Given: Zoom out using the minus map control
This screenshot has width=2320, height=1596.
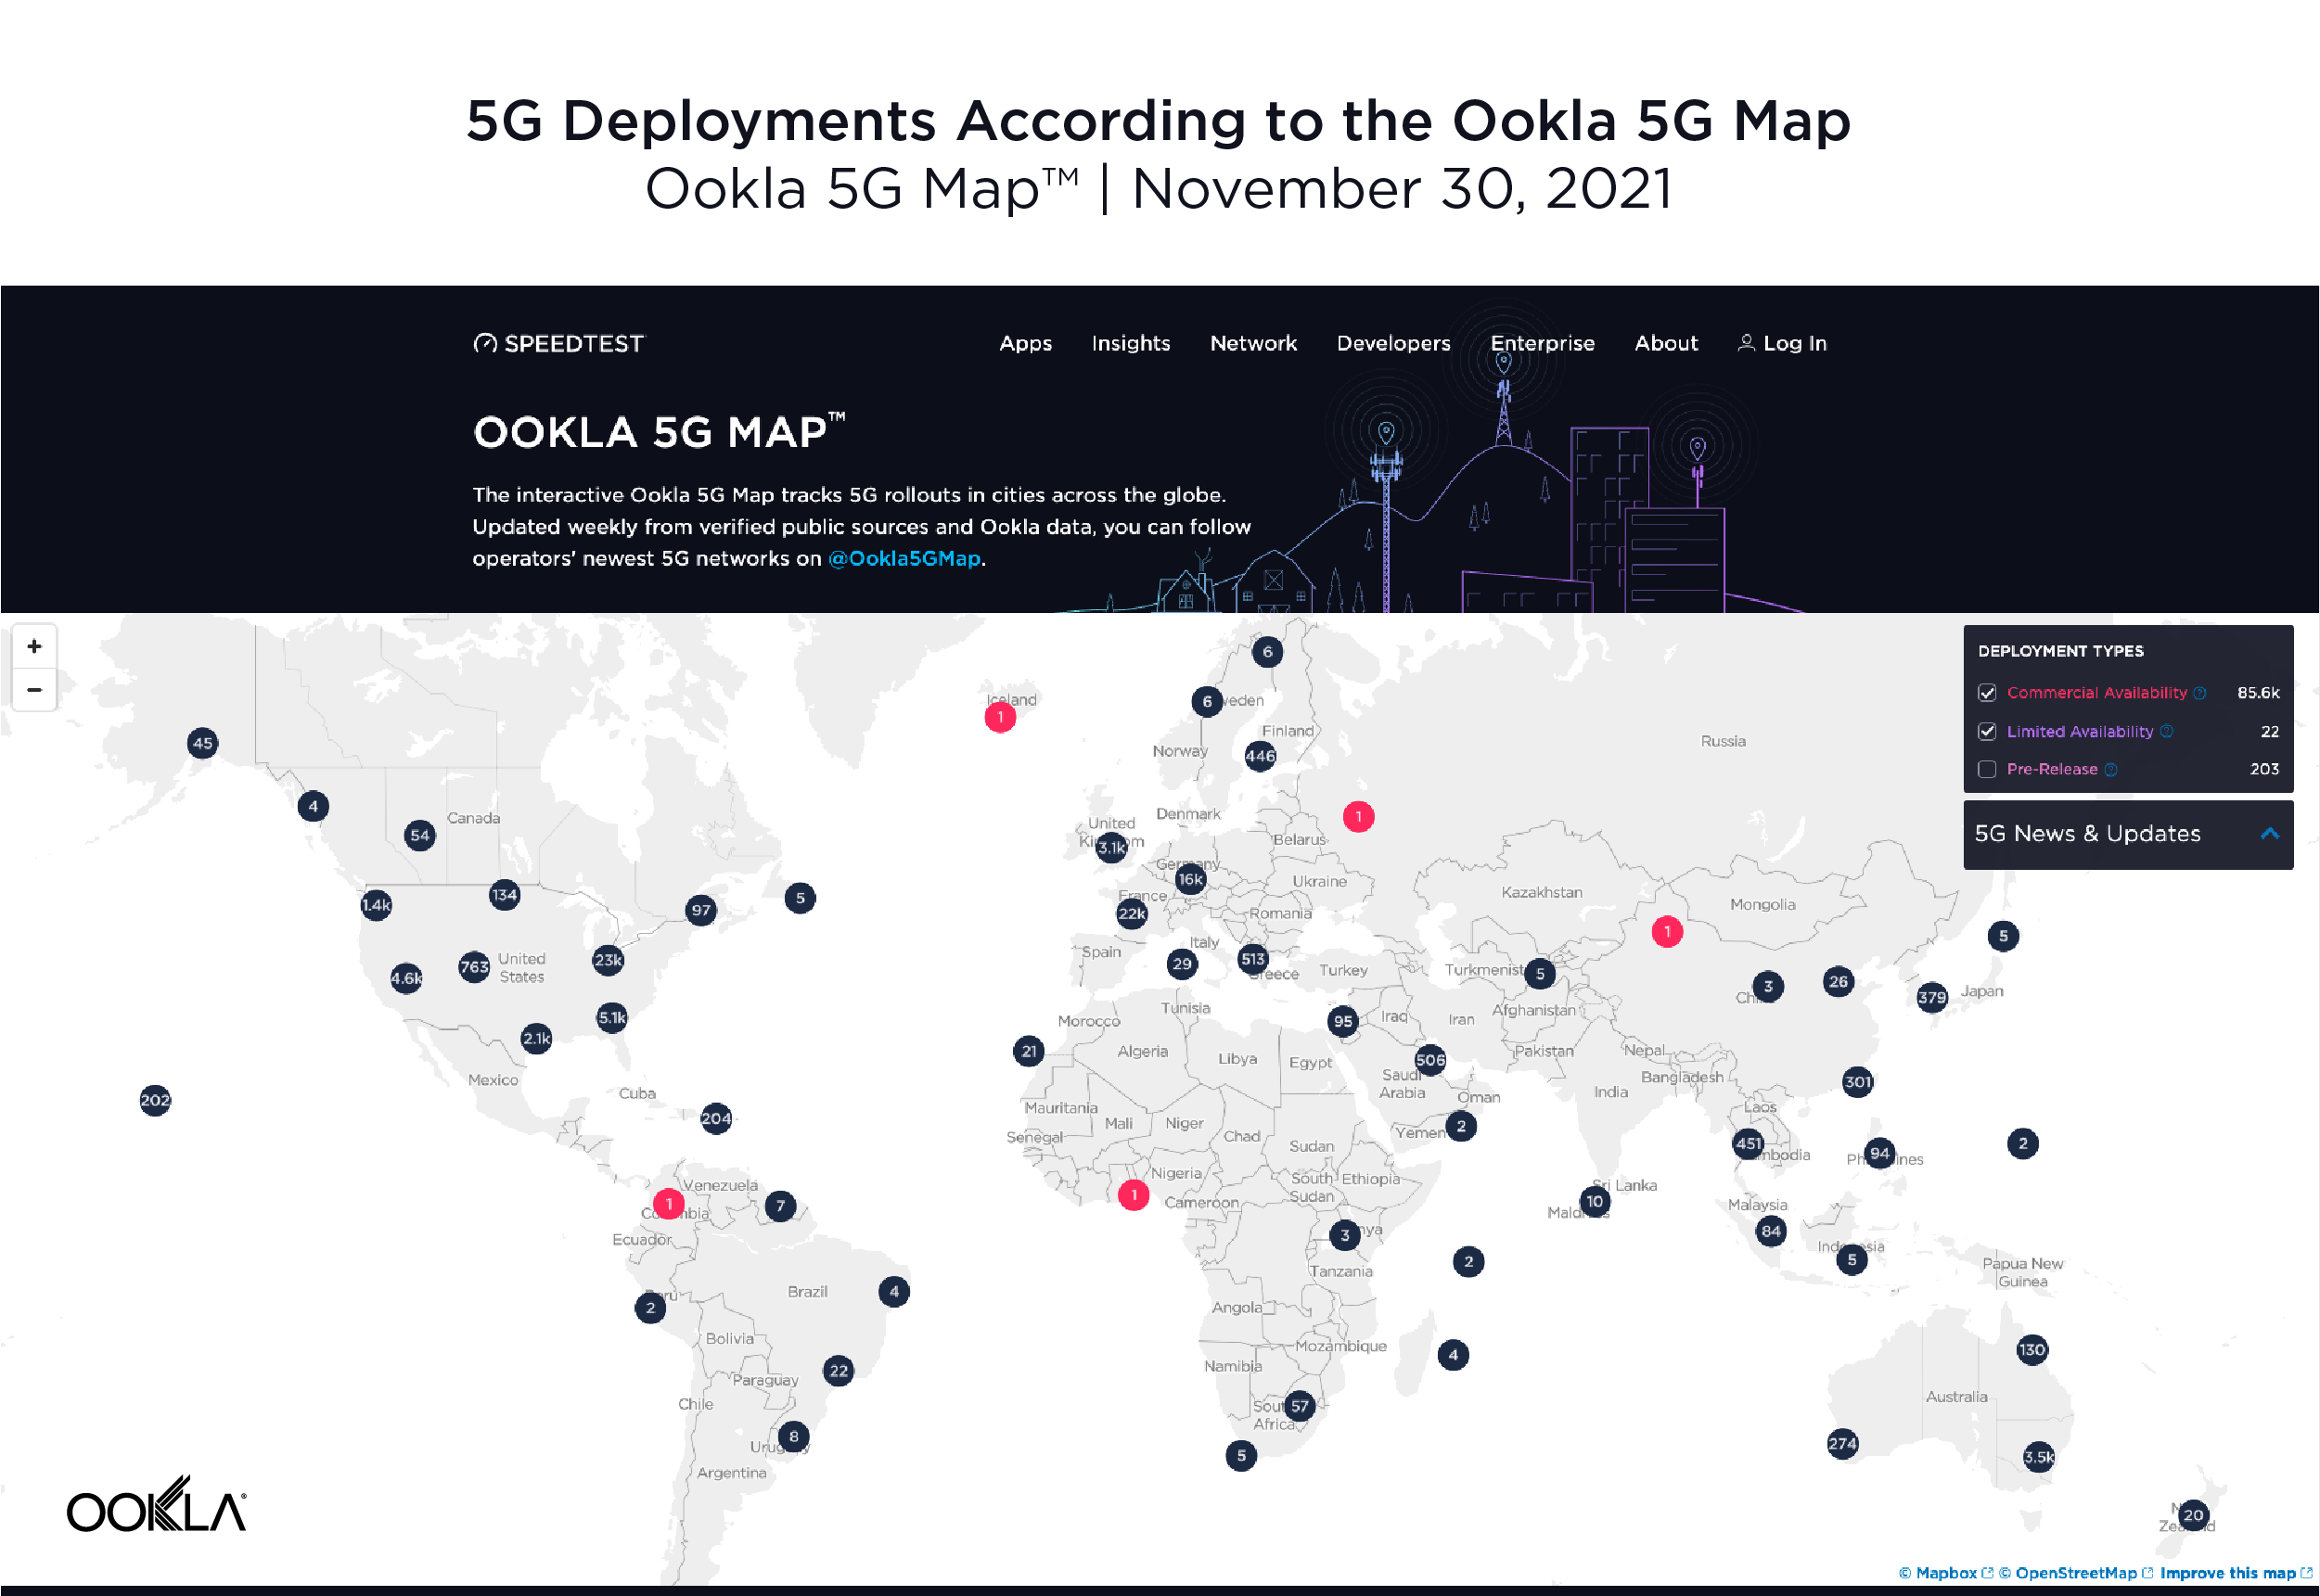Looking at the screenshot, I should click(35, 690).
